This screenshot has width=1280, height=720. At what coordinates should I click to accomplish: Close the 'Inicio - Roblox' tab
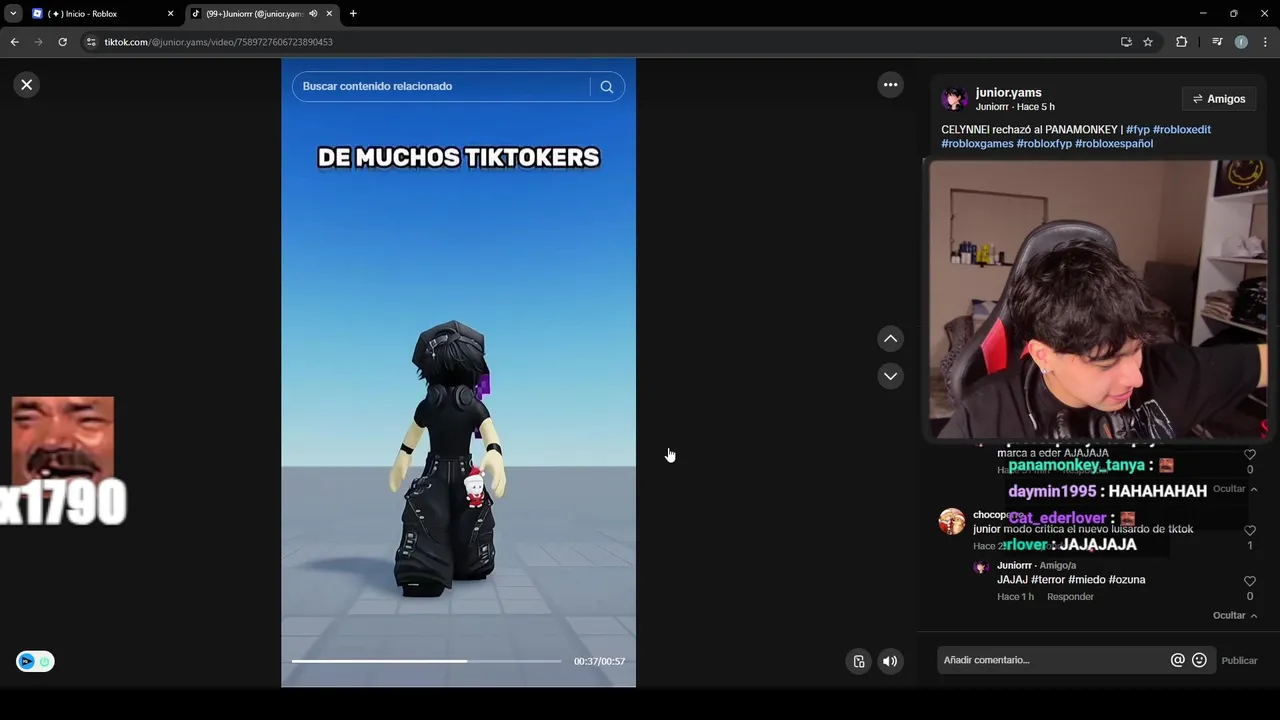[x=170, y=14]
